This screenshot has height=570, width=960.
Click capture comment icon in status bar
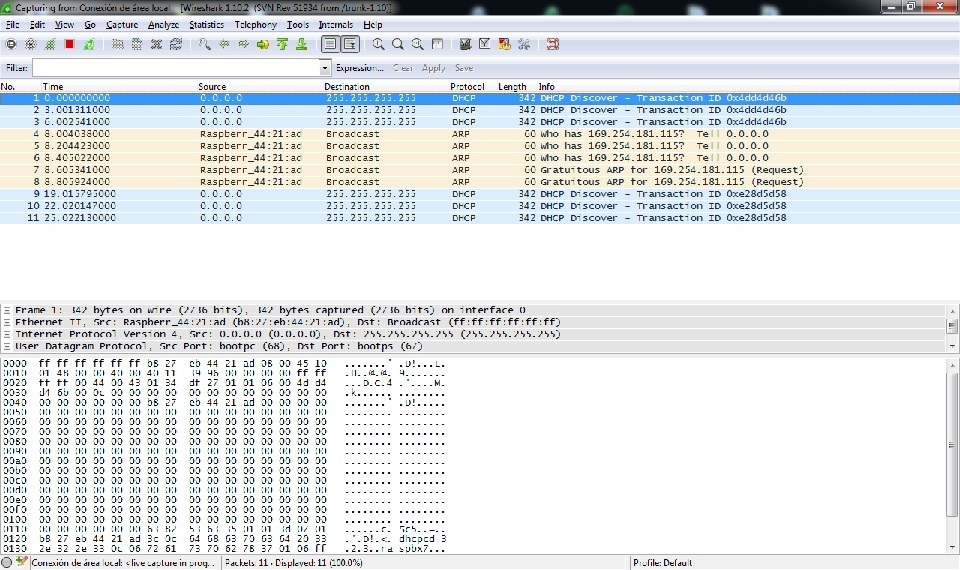click(x=21, y=562)
